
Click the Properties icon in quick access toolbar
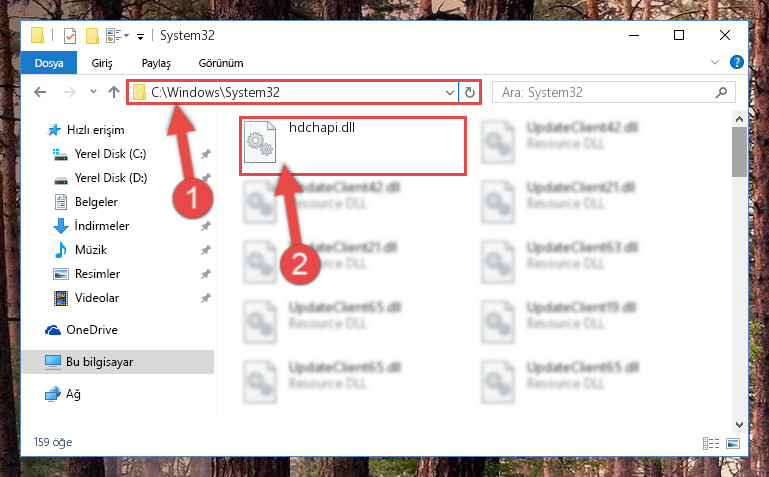pos(70,36)
